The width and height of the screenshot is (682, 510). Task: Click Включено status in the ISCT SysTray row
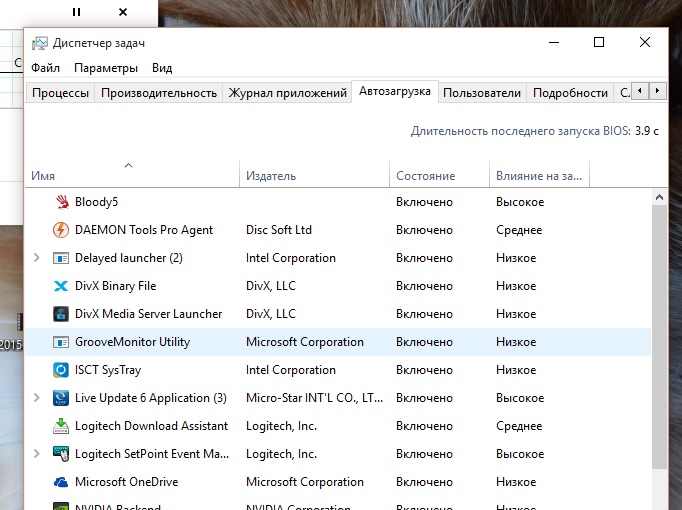pyautogui.click(x=425, y=370)
